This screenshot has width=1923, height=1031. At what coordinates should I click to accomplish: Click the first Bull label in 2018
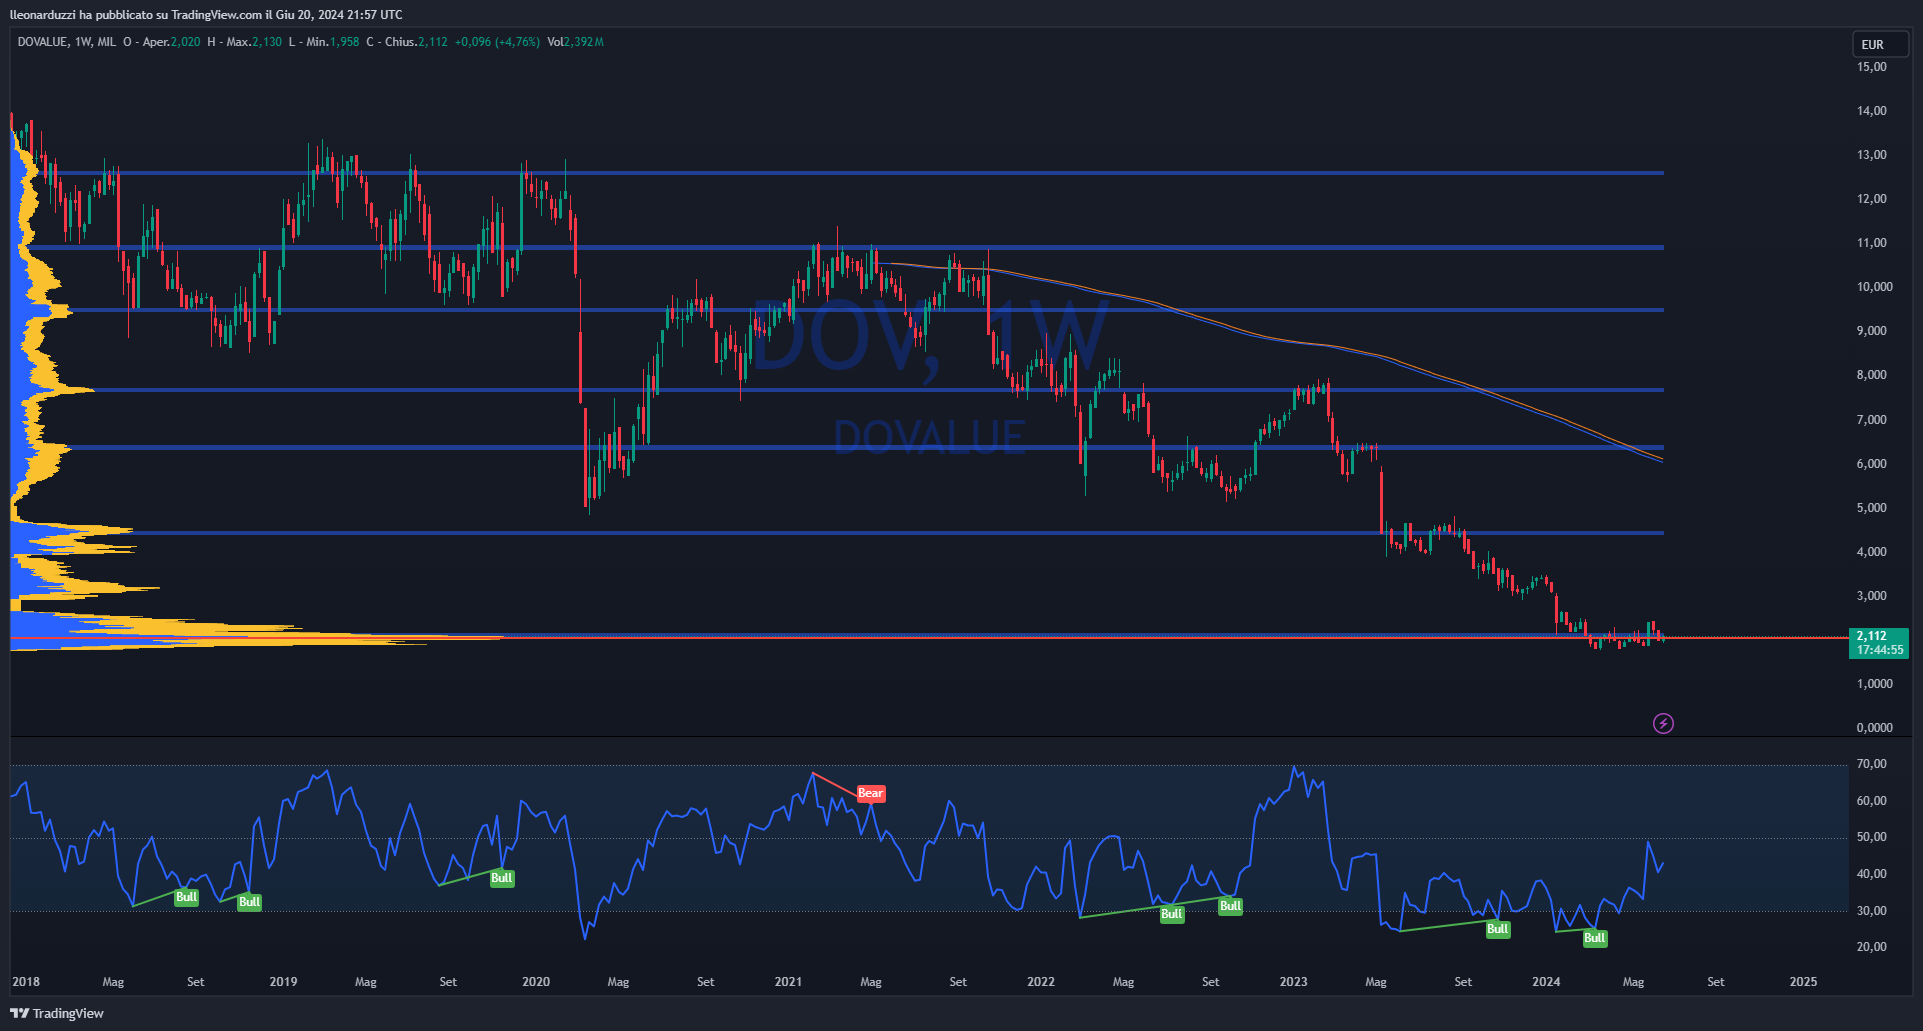(186, 897)
